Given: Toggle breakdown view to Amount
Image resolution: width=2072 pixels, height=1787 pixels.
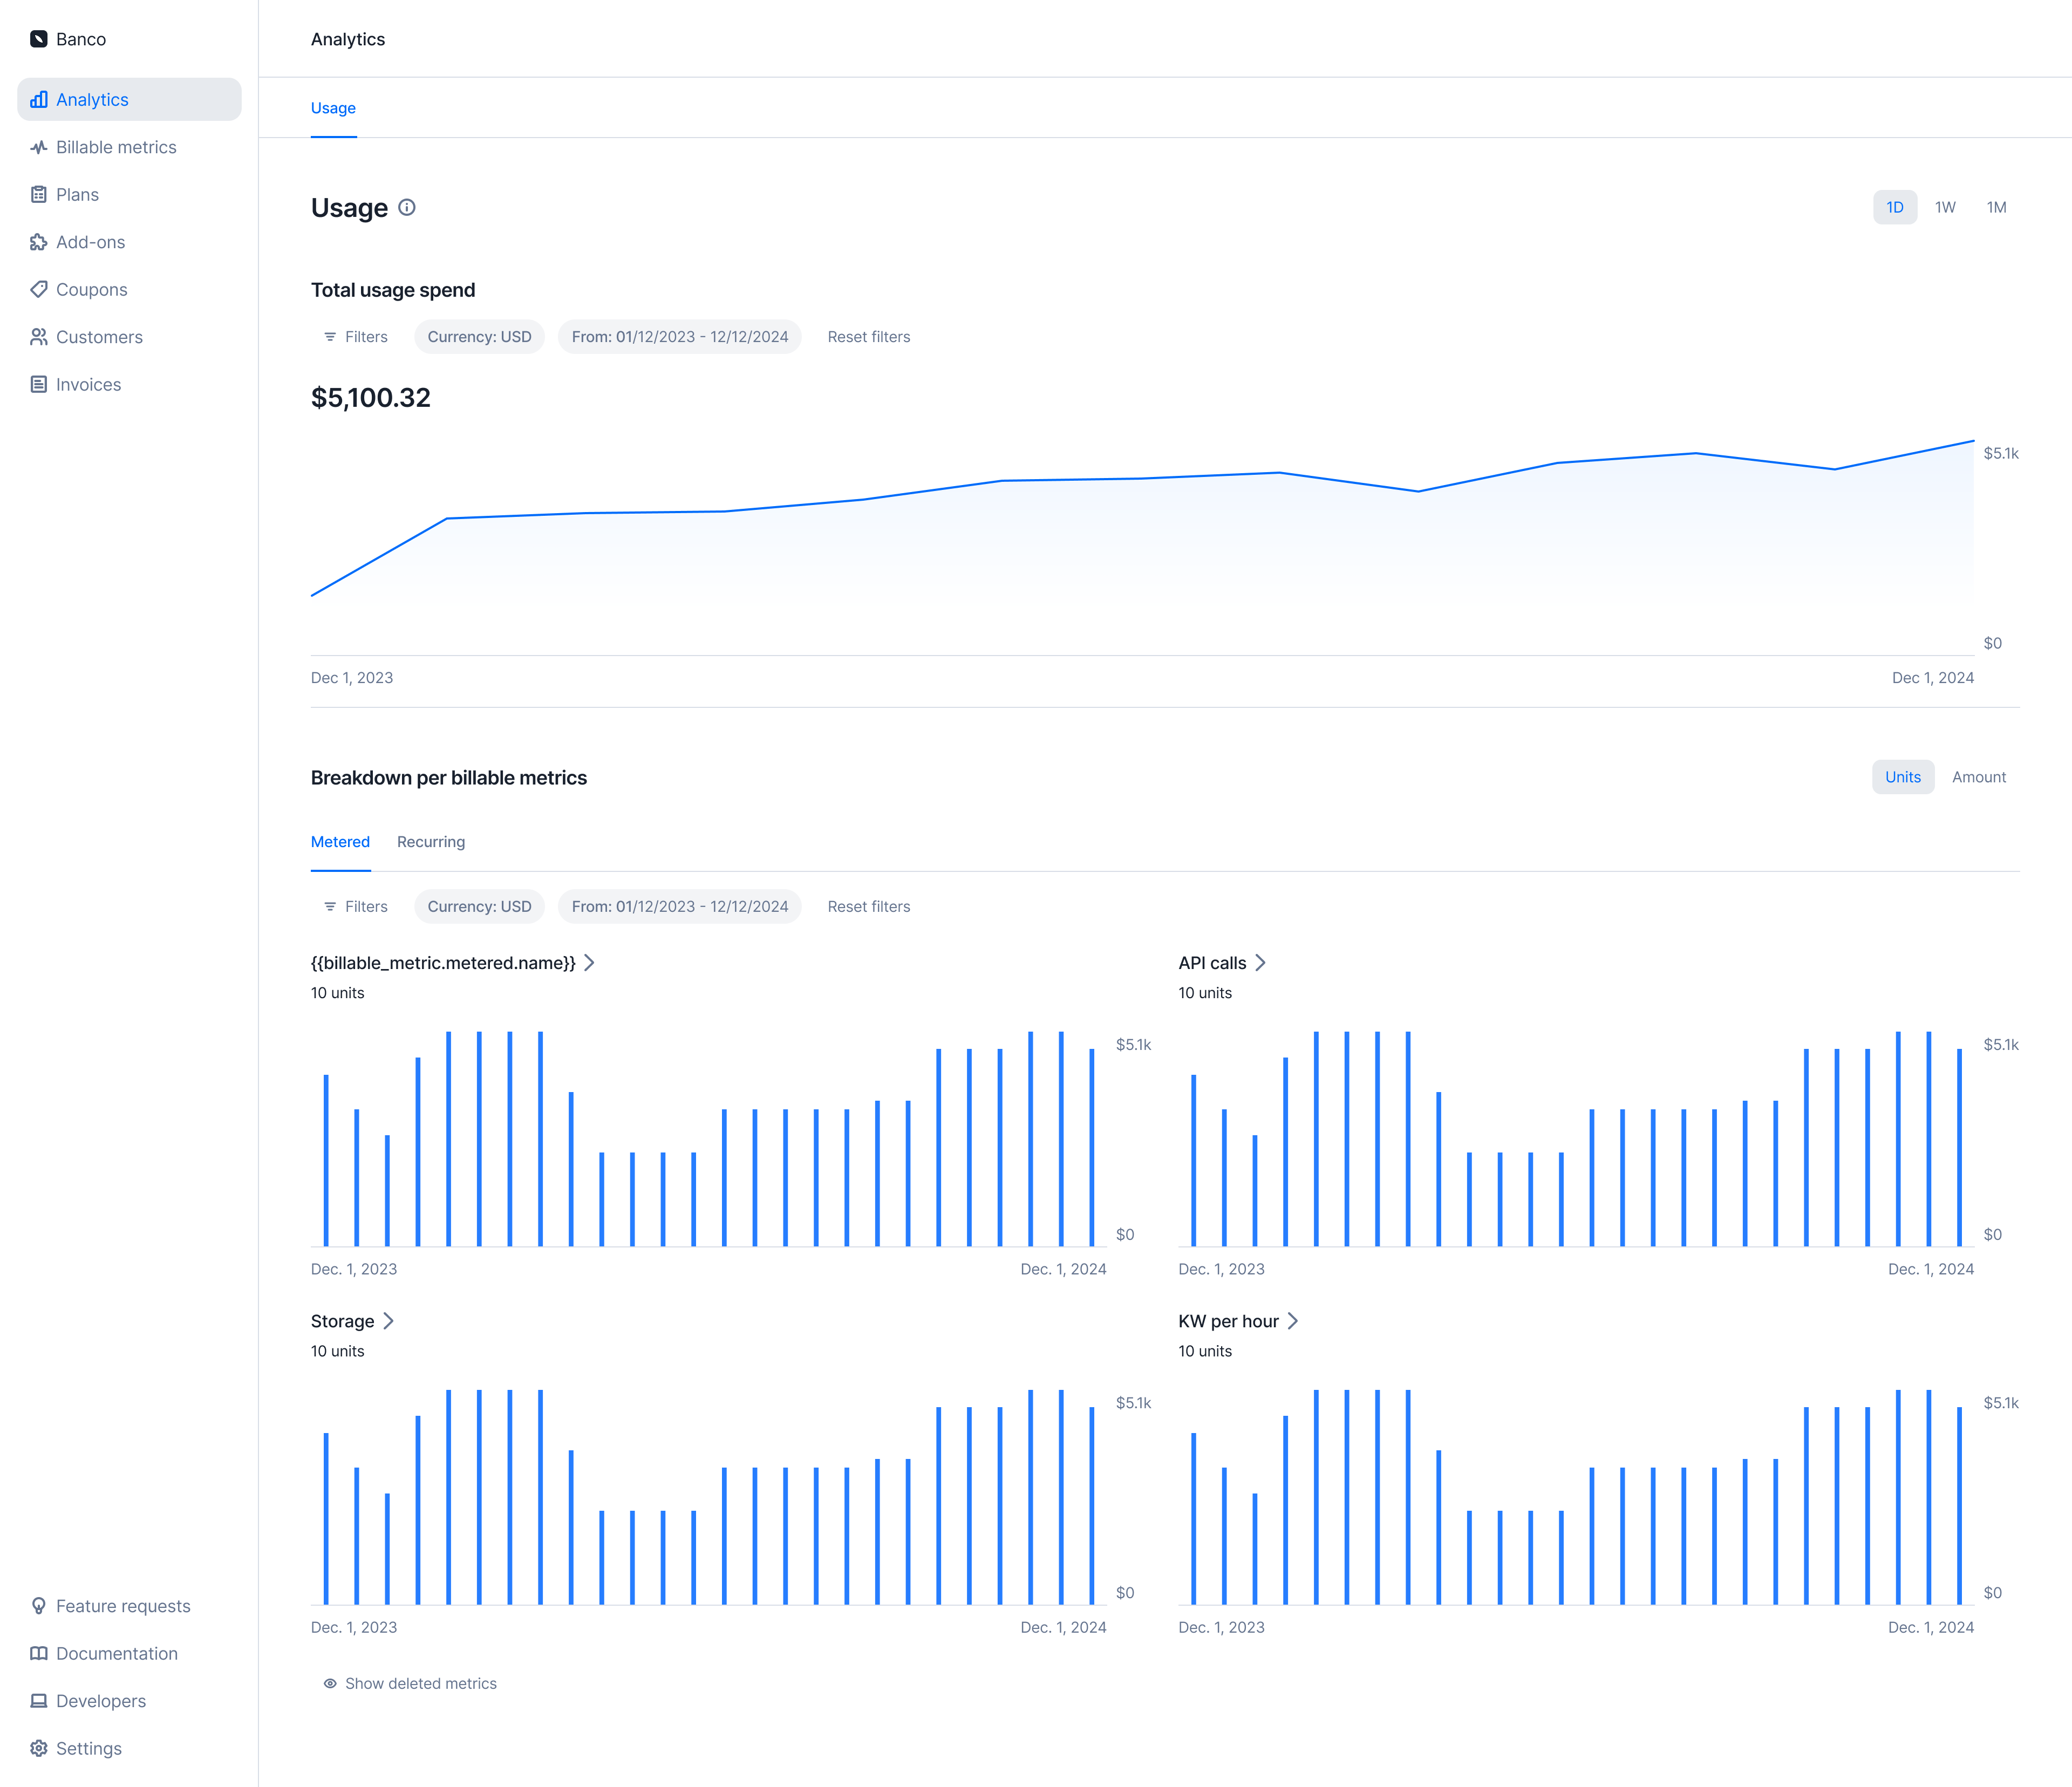Looking at the screenshot, I should coord(1978,777).
